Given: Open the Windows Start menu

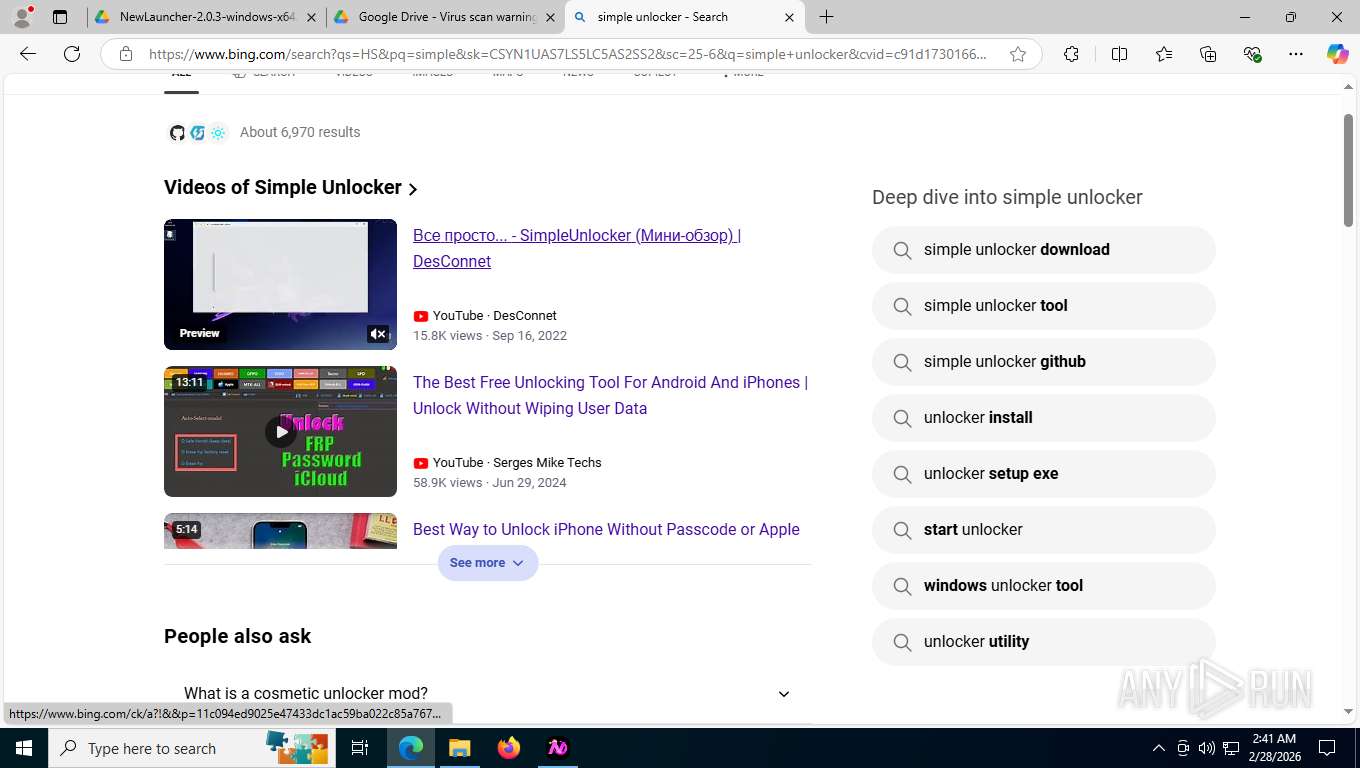Looking at the screenshot, I should [x=23, y=748].
